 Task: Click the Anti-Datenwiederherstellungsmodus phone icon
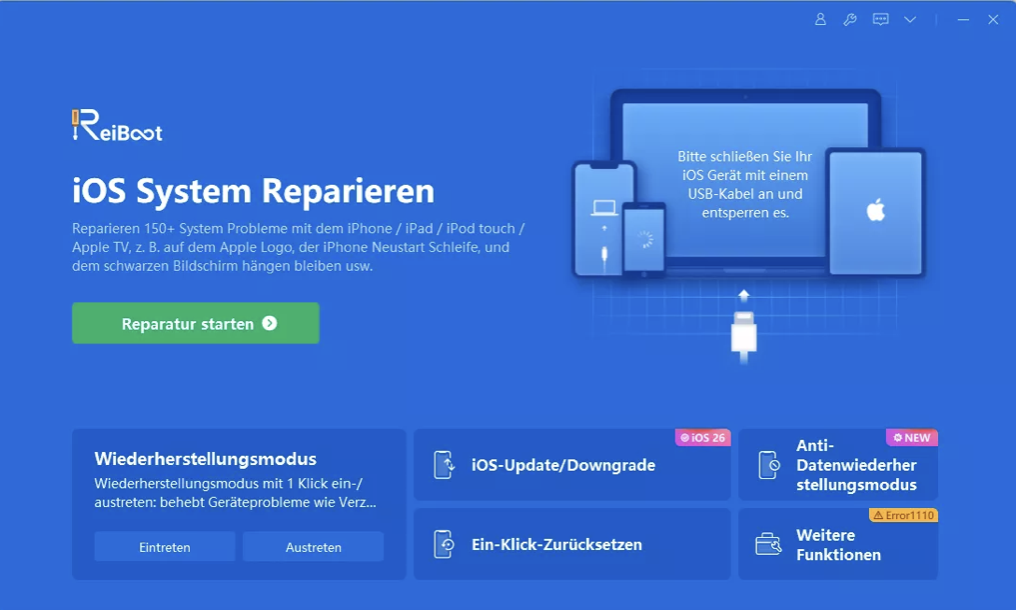click(x=768, y=465)
